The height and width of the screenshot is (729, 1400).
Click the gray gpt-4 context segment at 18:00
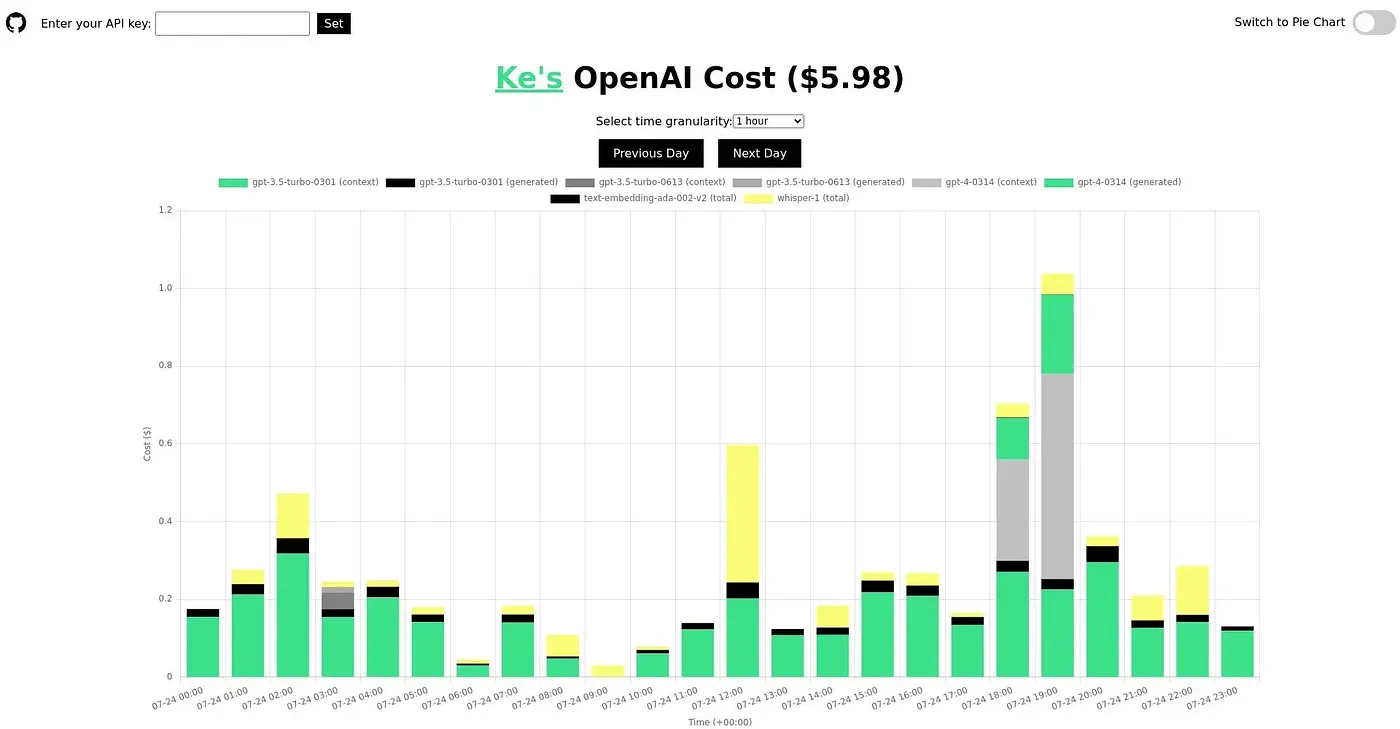pos(1012,510)
